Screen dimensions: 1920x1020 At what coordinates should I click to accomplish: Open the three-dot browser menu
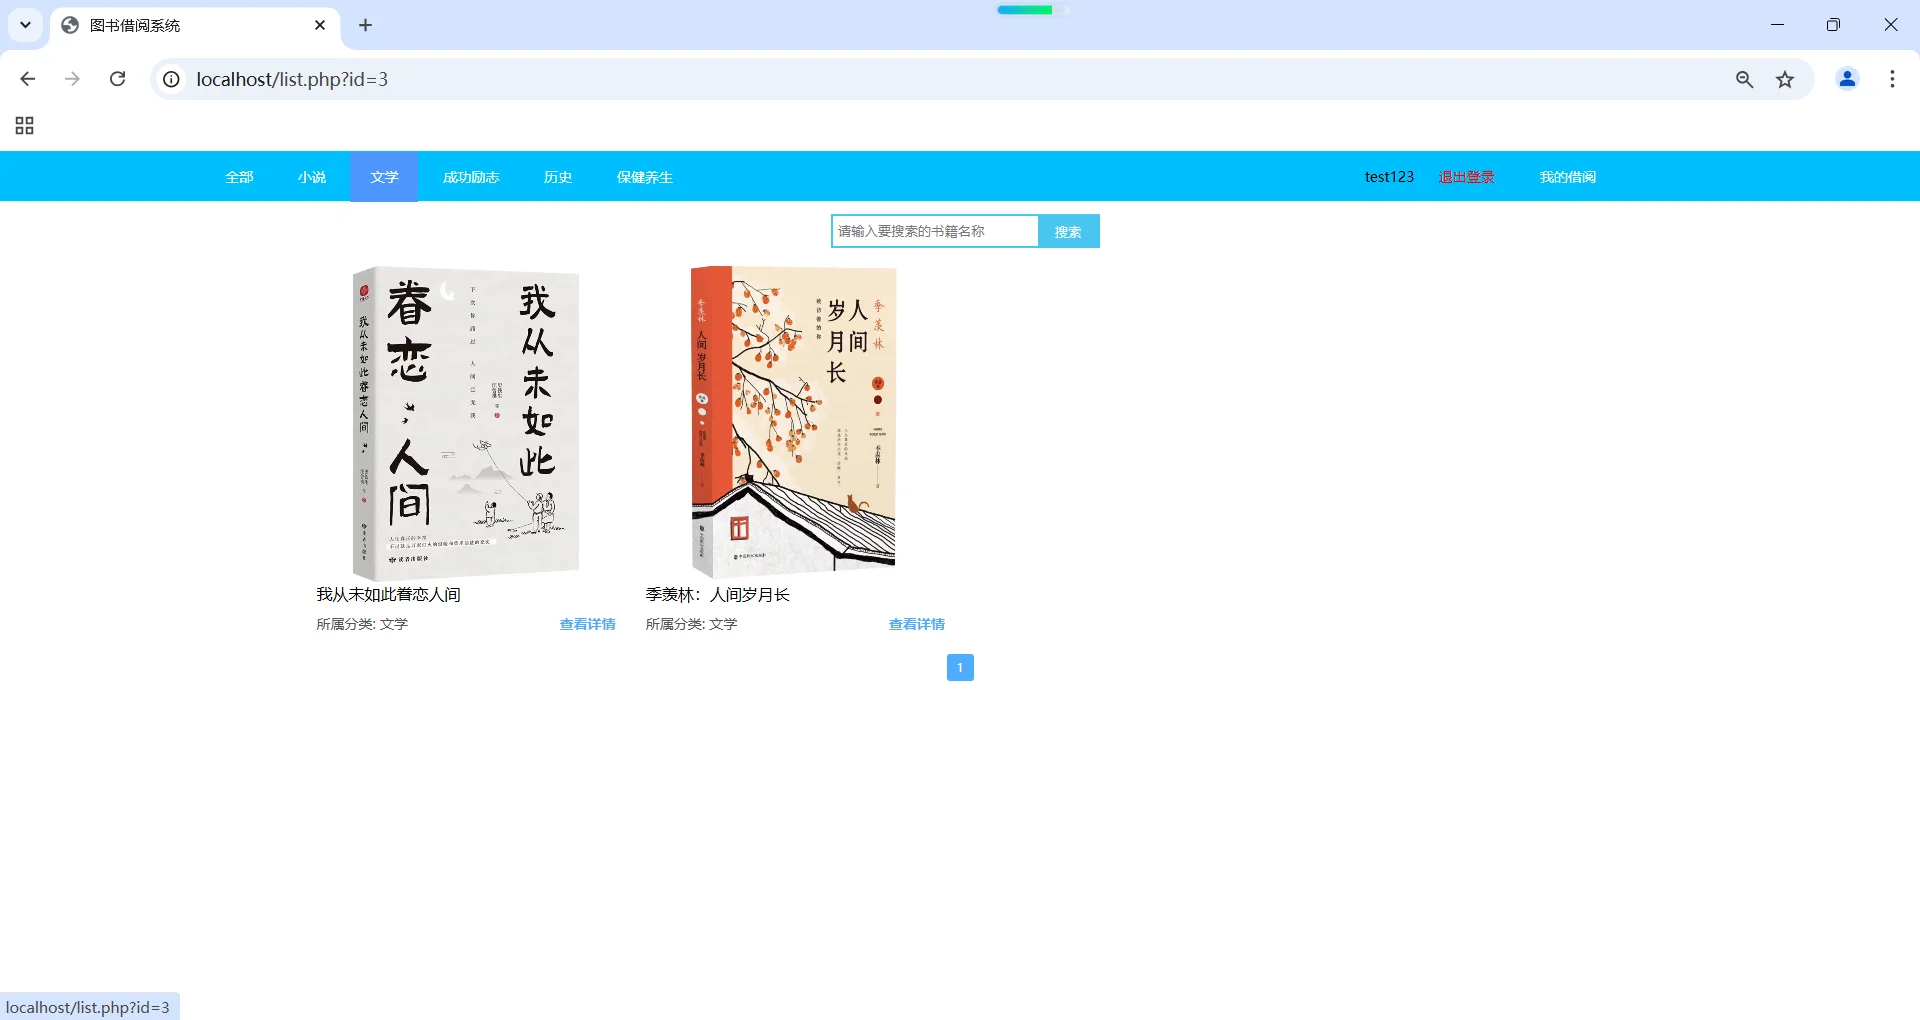1892,79
